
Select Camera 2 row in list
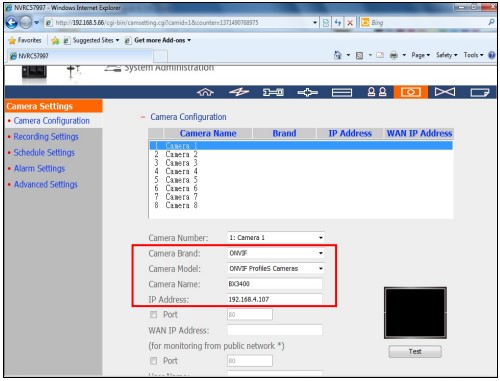(x=301, y=154)
